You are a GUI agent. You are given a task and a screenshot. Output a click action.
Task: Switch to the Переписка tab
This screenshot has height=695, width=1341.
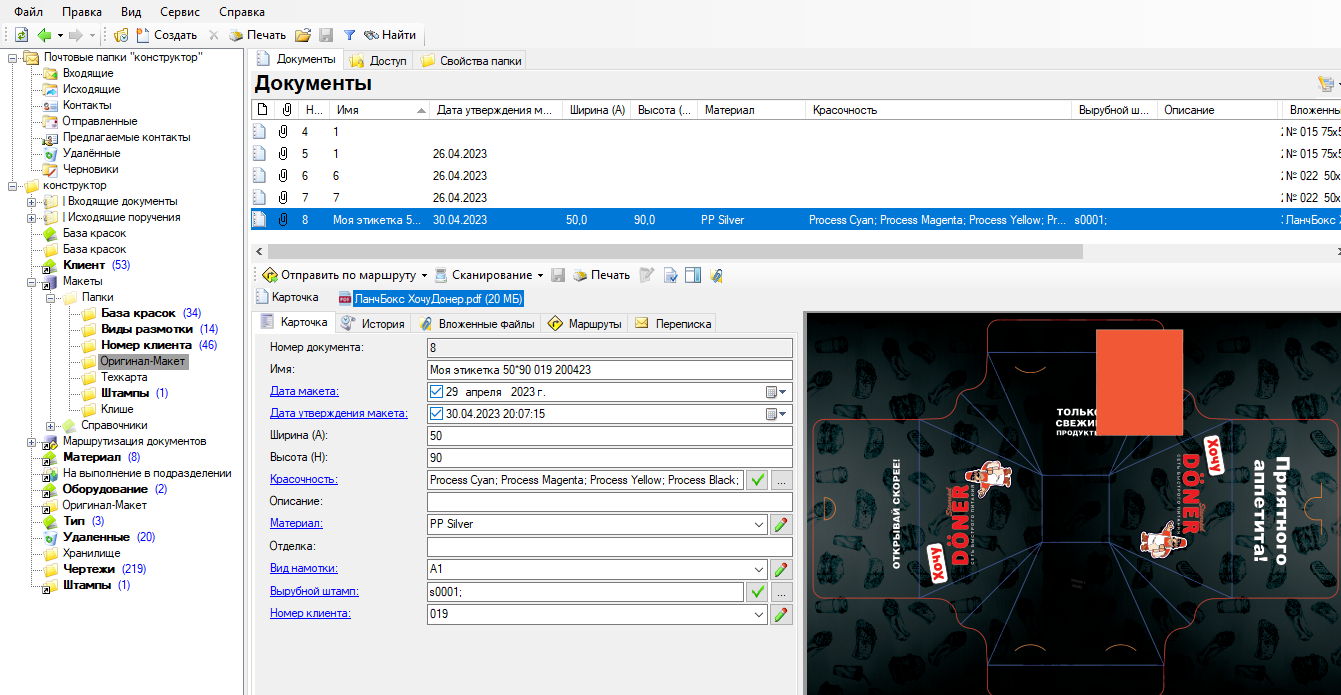coord(672,324)
